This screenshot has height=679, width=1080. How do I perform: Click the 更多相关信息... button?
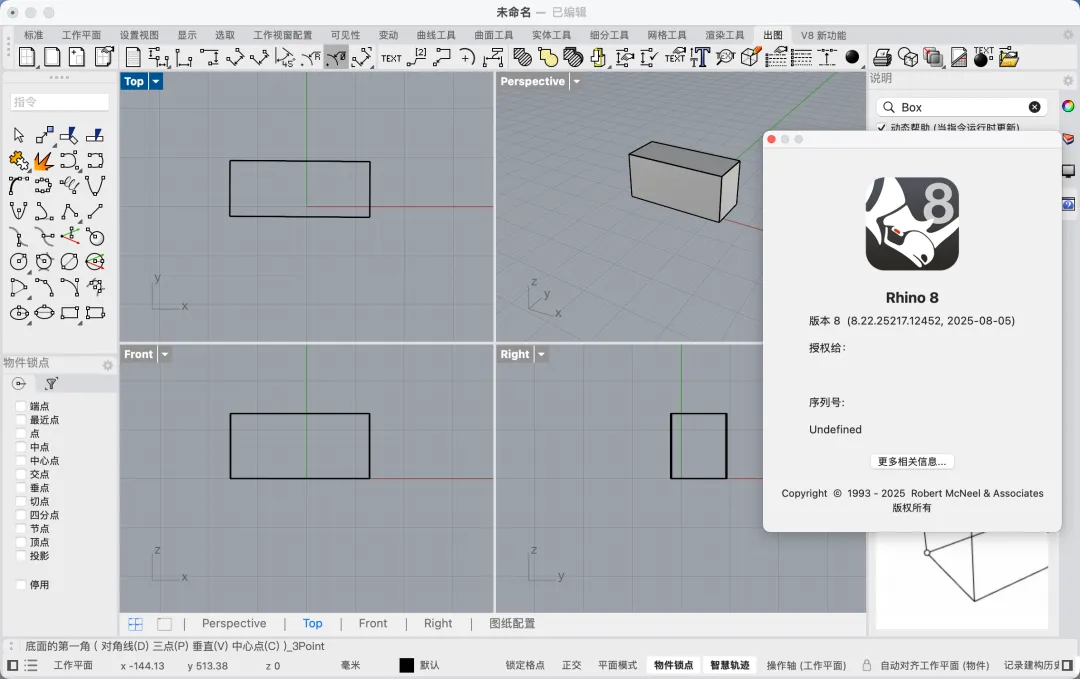point(911,461)
